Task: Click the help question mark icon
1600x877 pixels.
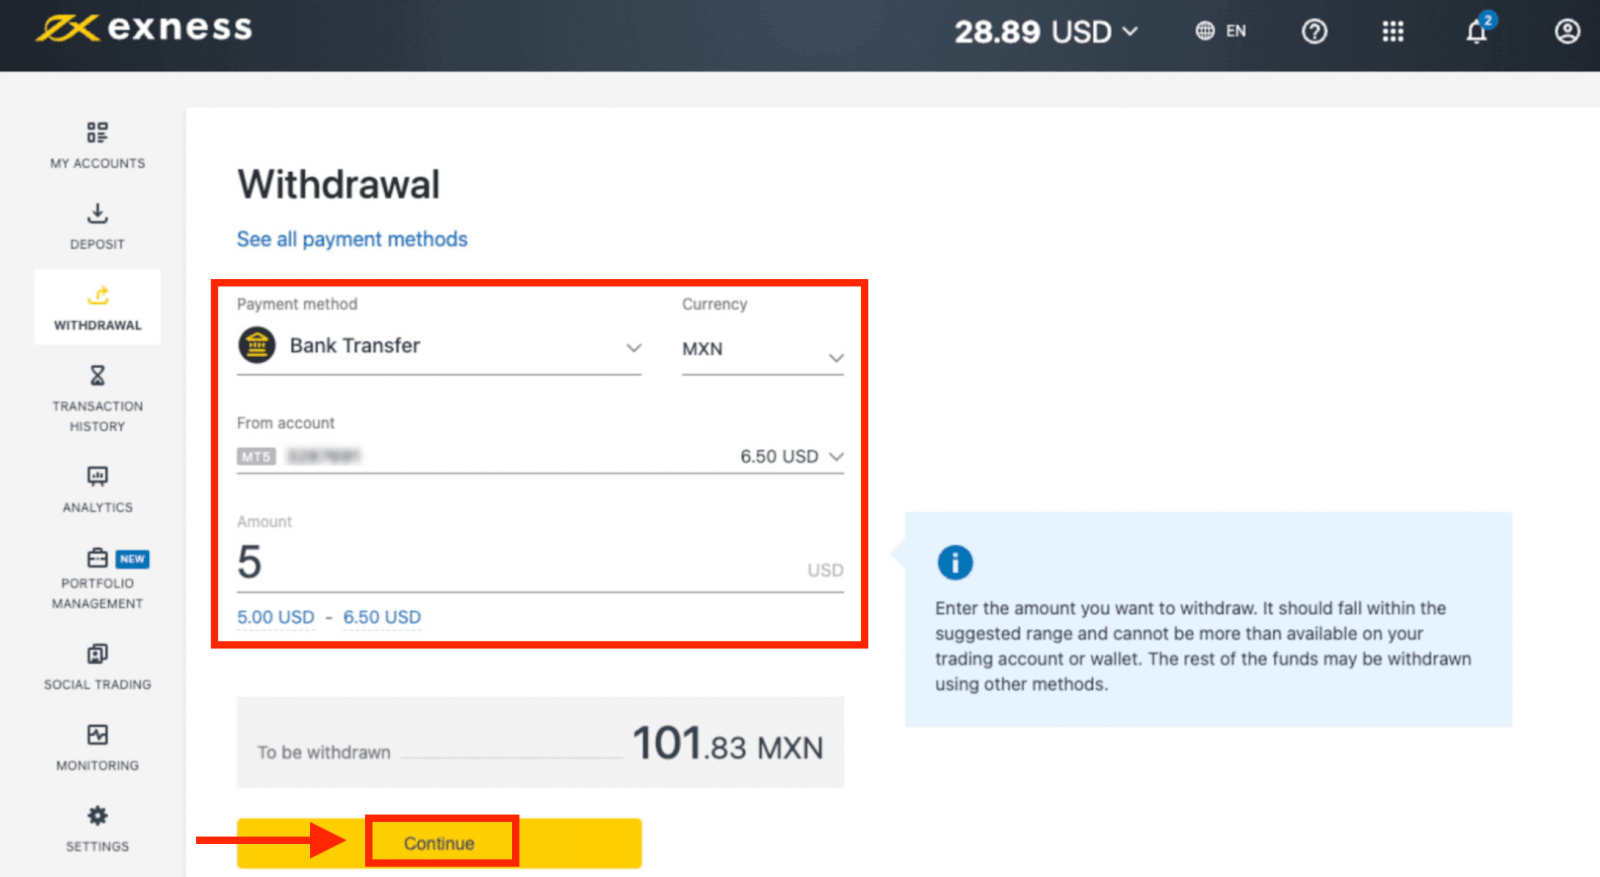Action: click(1314, 32)
